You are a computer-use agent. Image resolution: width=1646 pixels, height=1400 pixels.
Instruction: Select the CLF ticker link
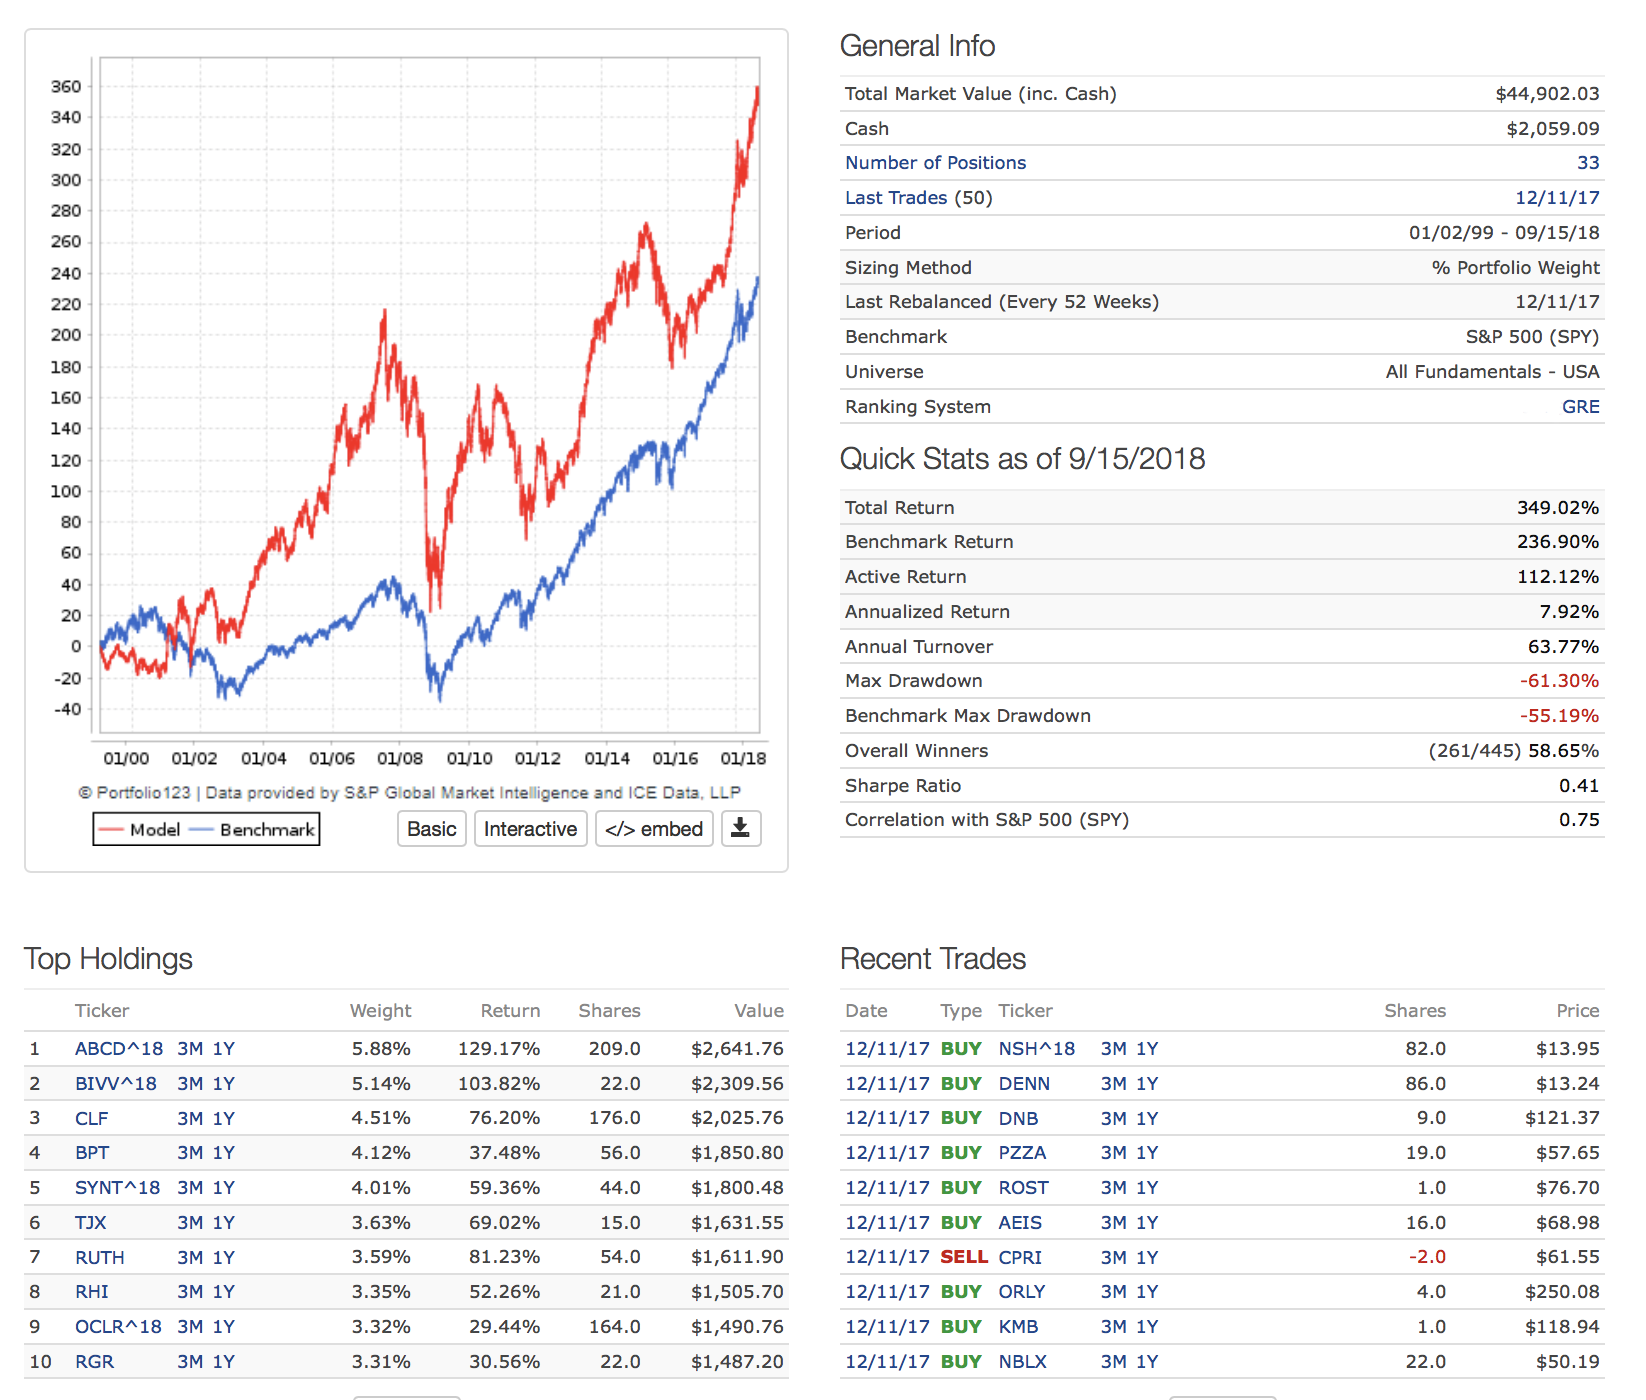click(x=91, y=1119)
